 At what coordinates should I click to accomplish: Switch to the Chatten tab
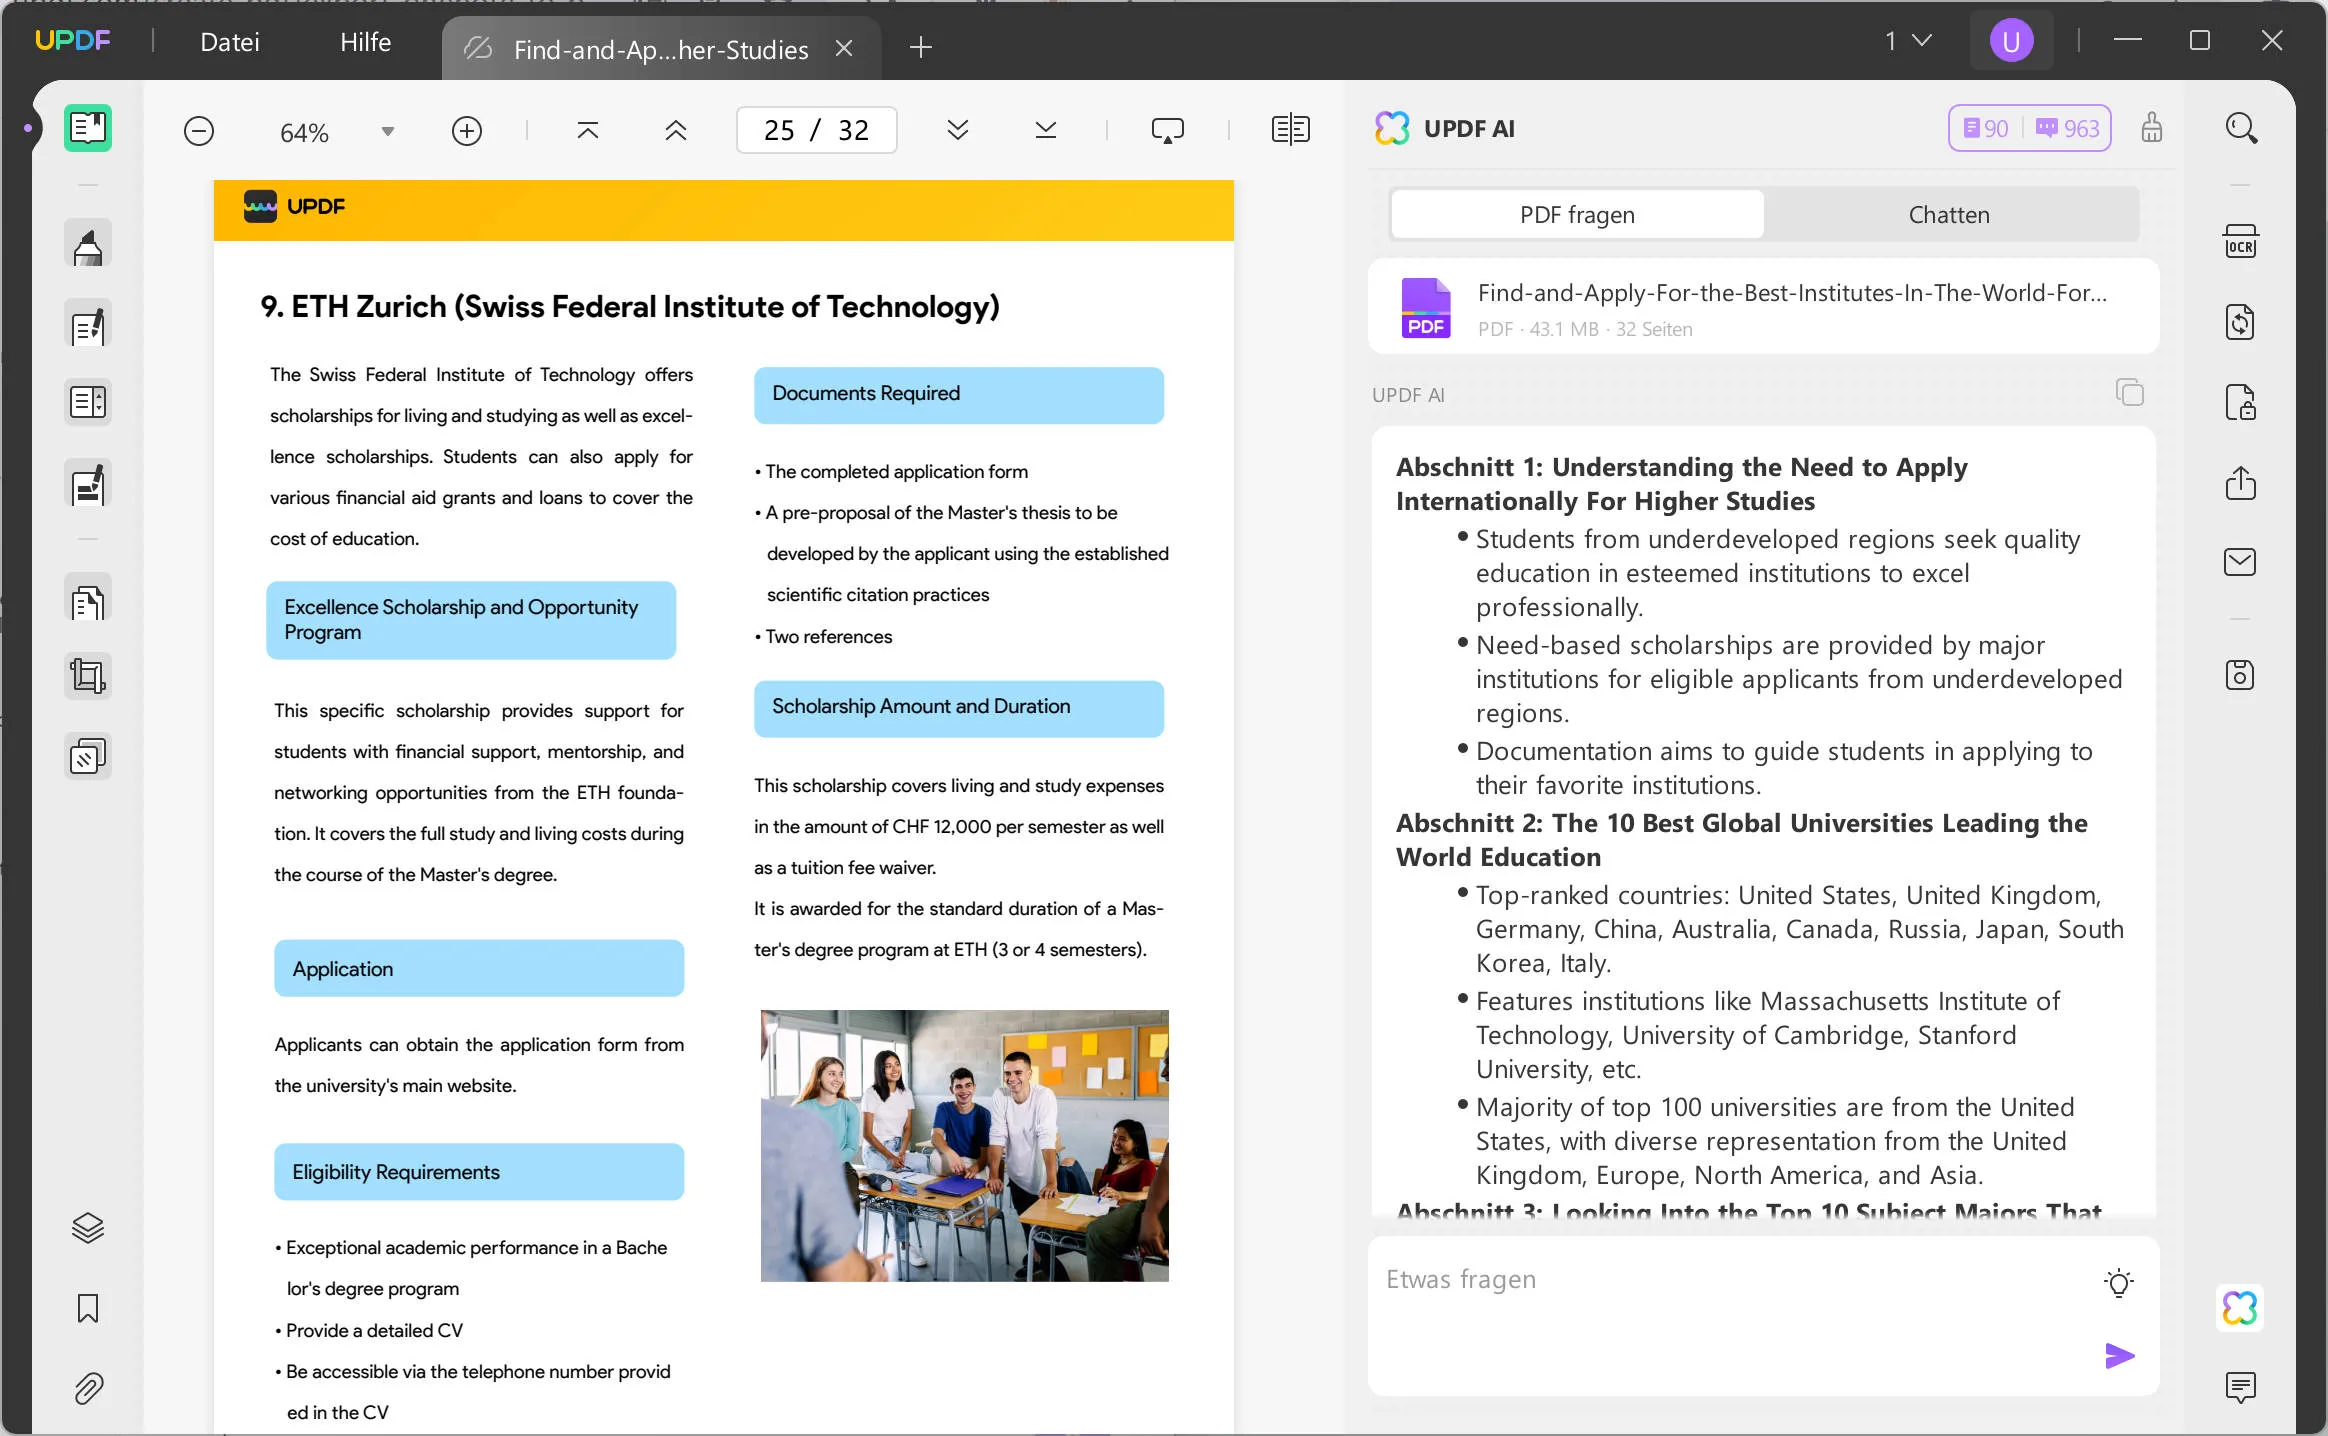[x=1949, y=214]
